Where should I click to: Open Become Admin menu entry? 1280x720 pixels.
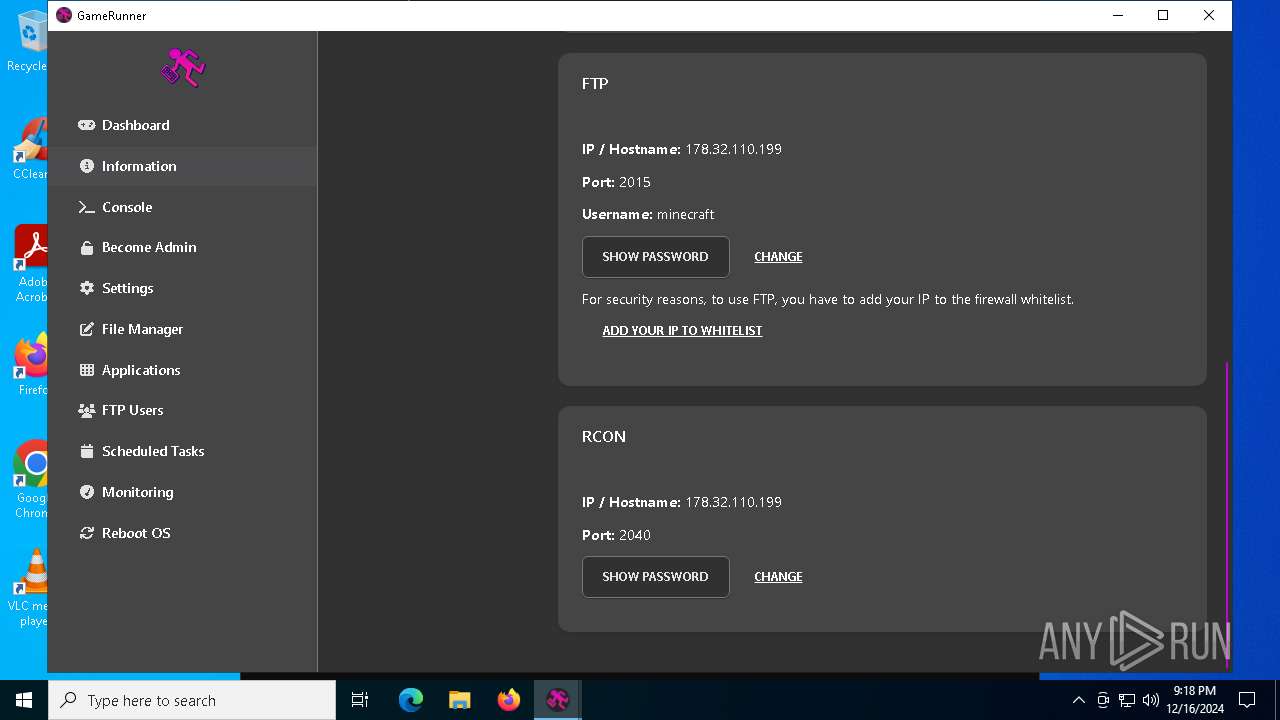coord(182,247)
